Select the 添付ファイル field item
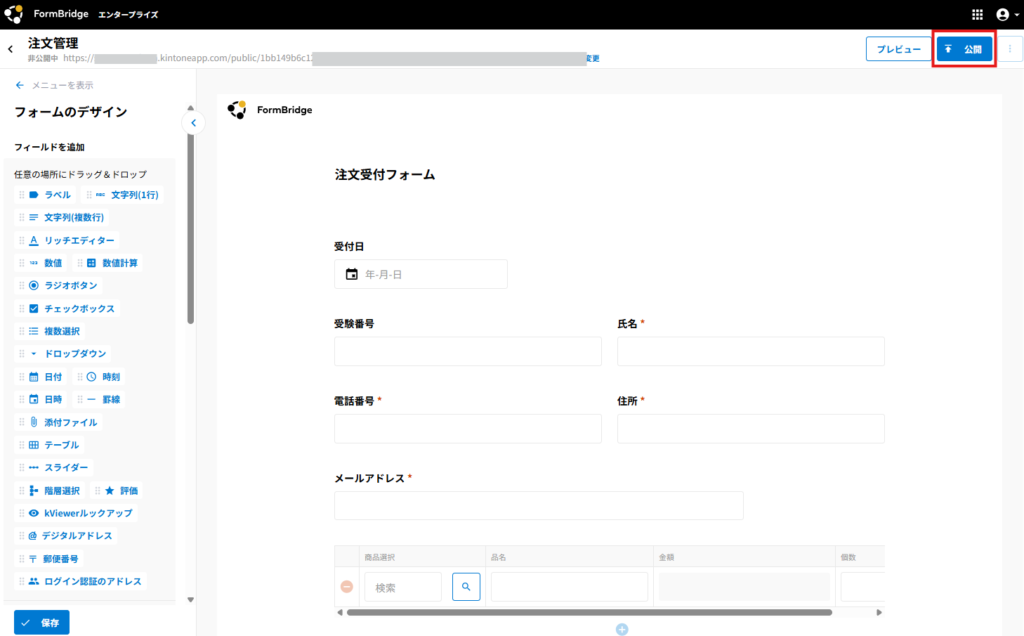 63,422
